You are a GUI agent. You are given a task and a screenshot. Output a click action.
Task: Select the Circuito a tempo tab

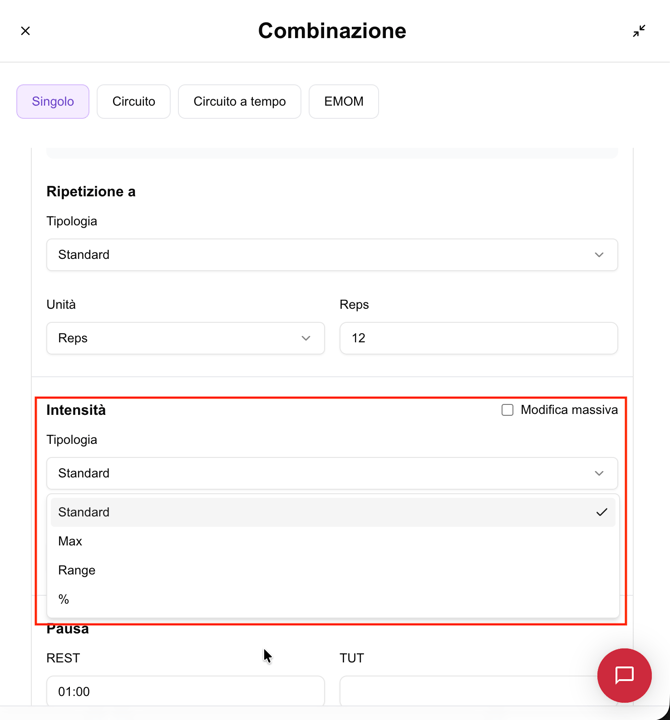(x=239, y=101)
